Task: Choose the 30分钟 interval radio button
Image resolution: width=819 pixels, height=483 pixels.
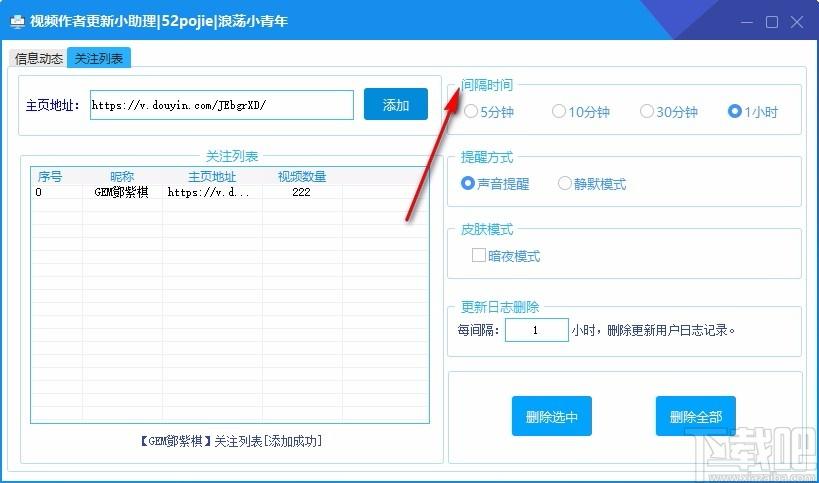Action: [669, 112]
